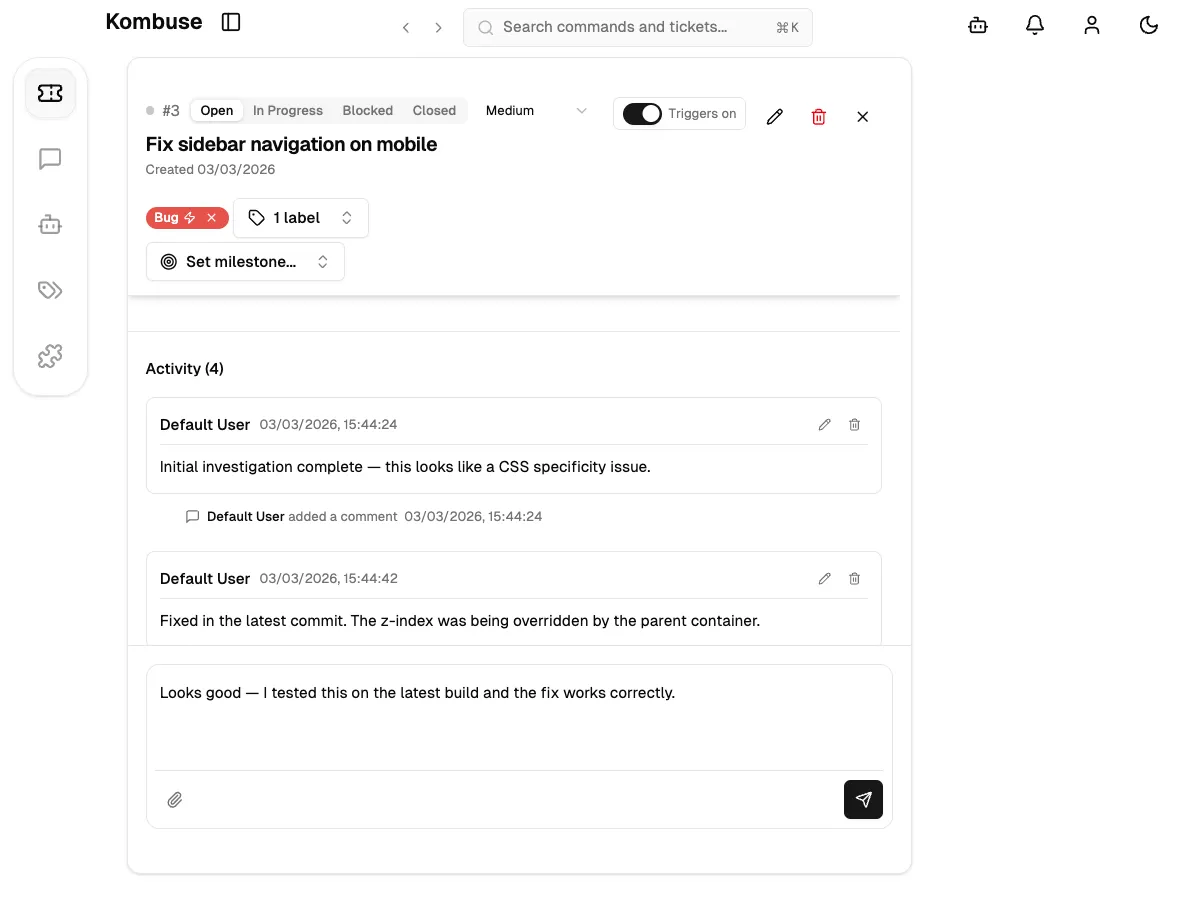Open the integrations puzzle-piece panel

[x=50, y=356]
